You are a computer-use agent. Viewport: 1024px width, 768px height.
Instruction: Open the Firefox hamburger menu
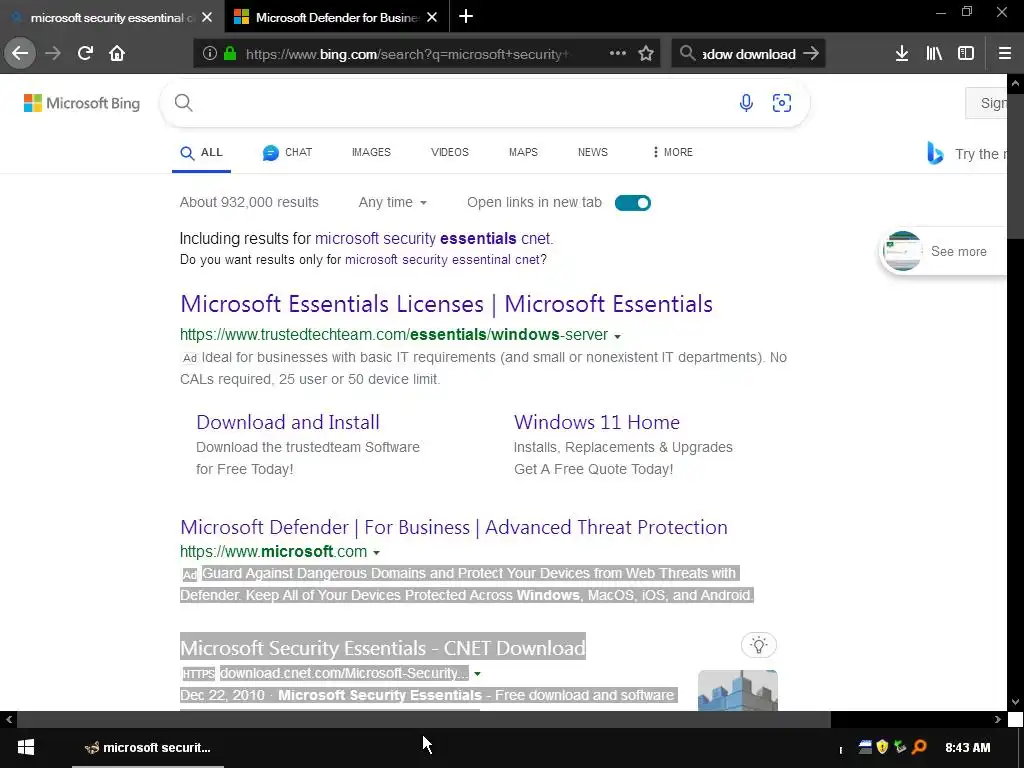pyautogui.click(x=1004, y=53)
